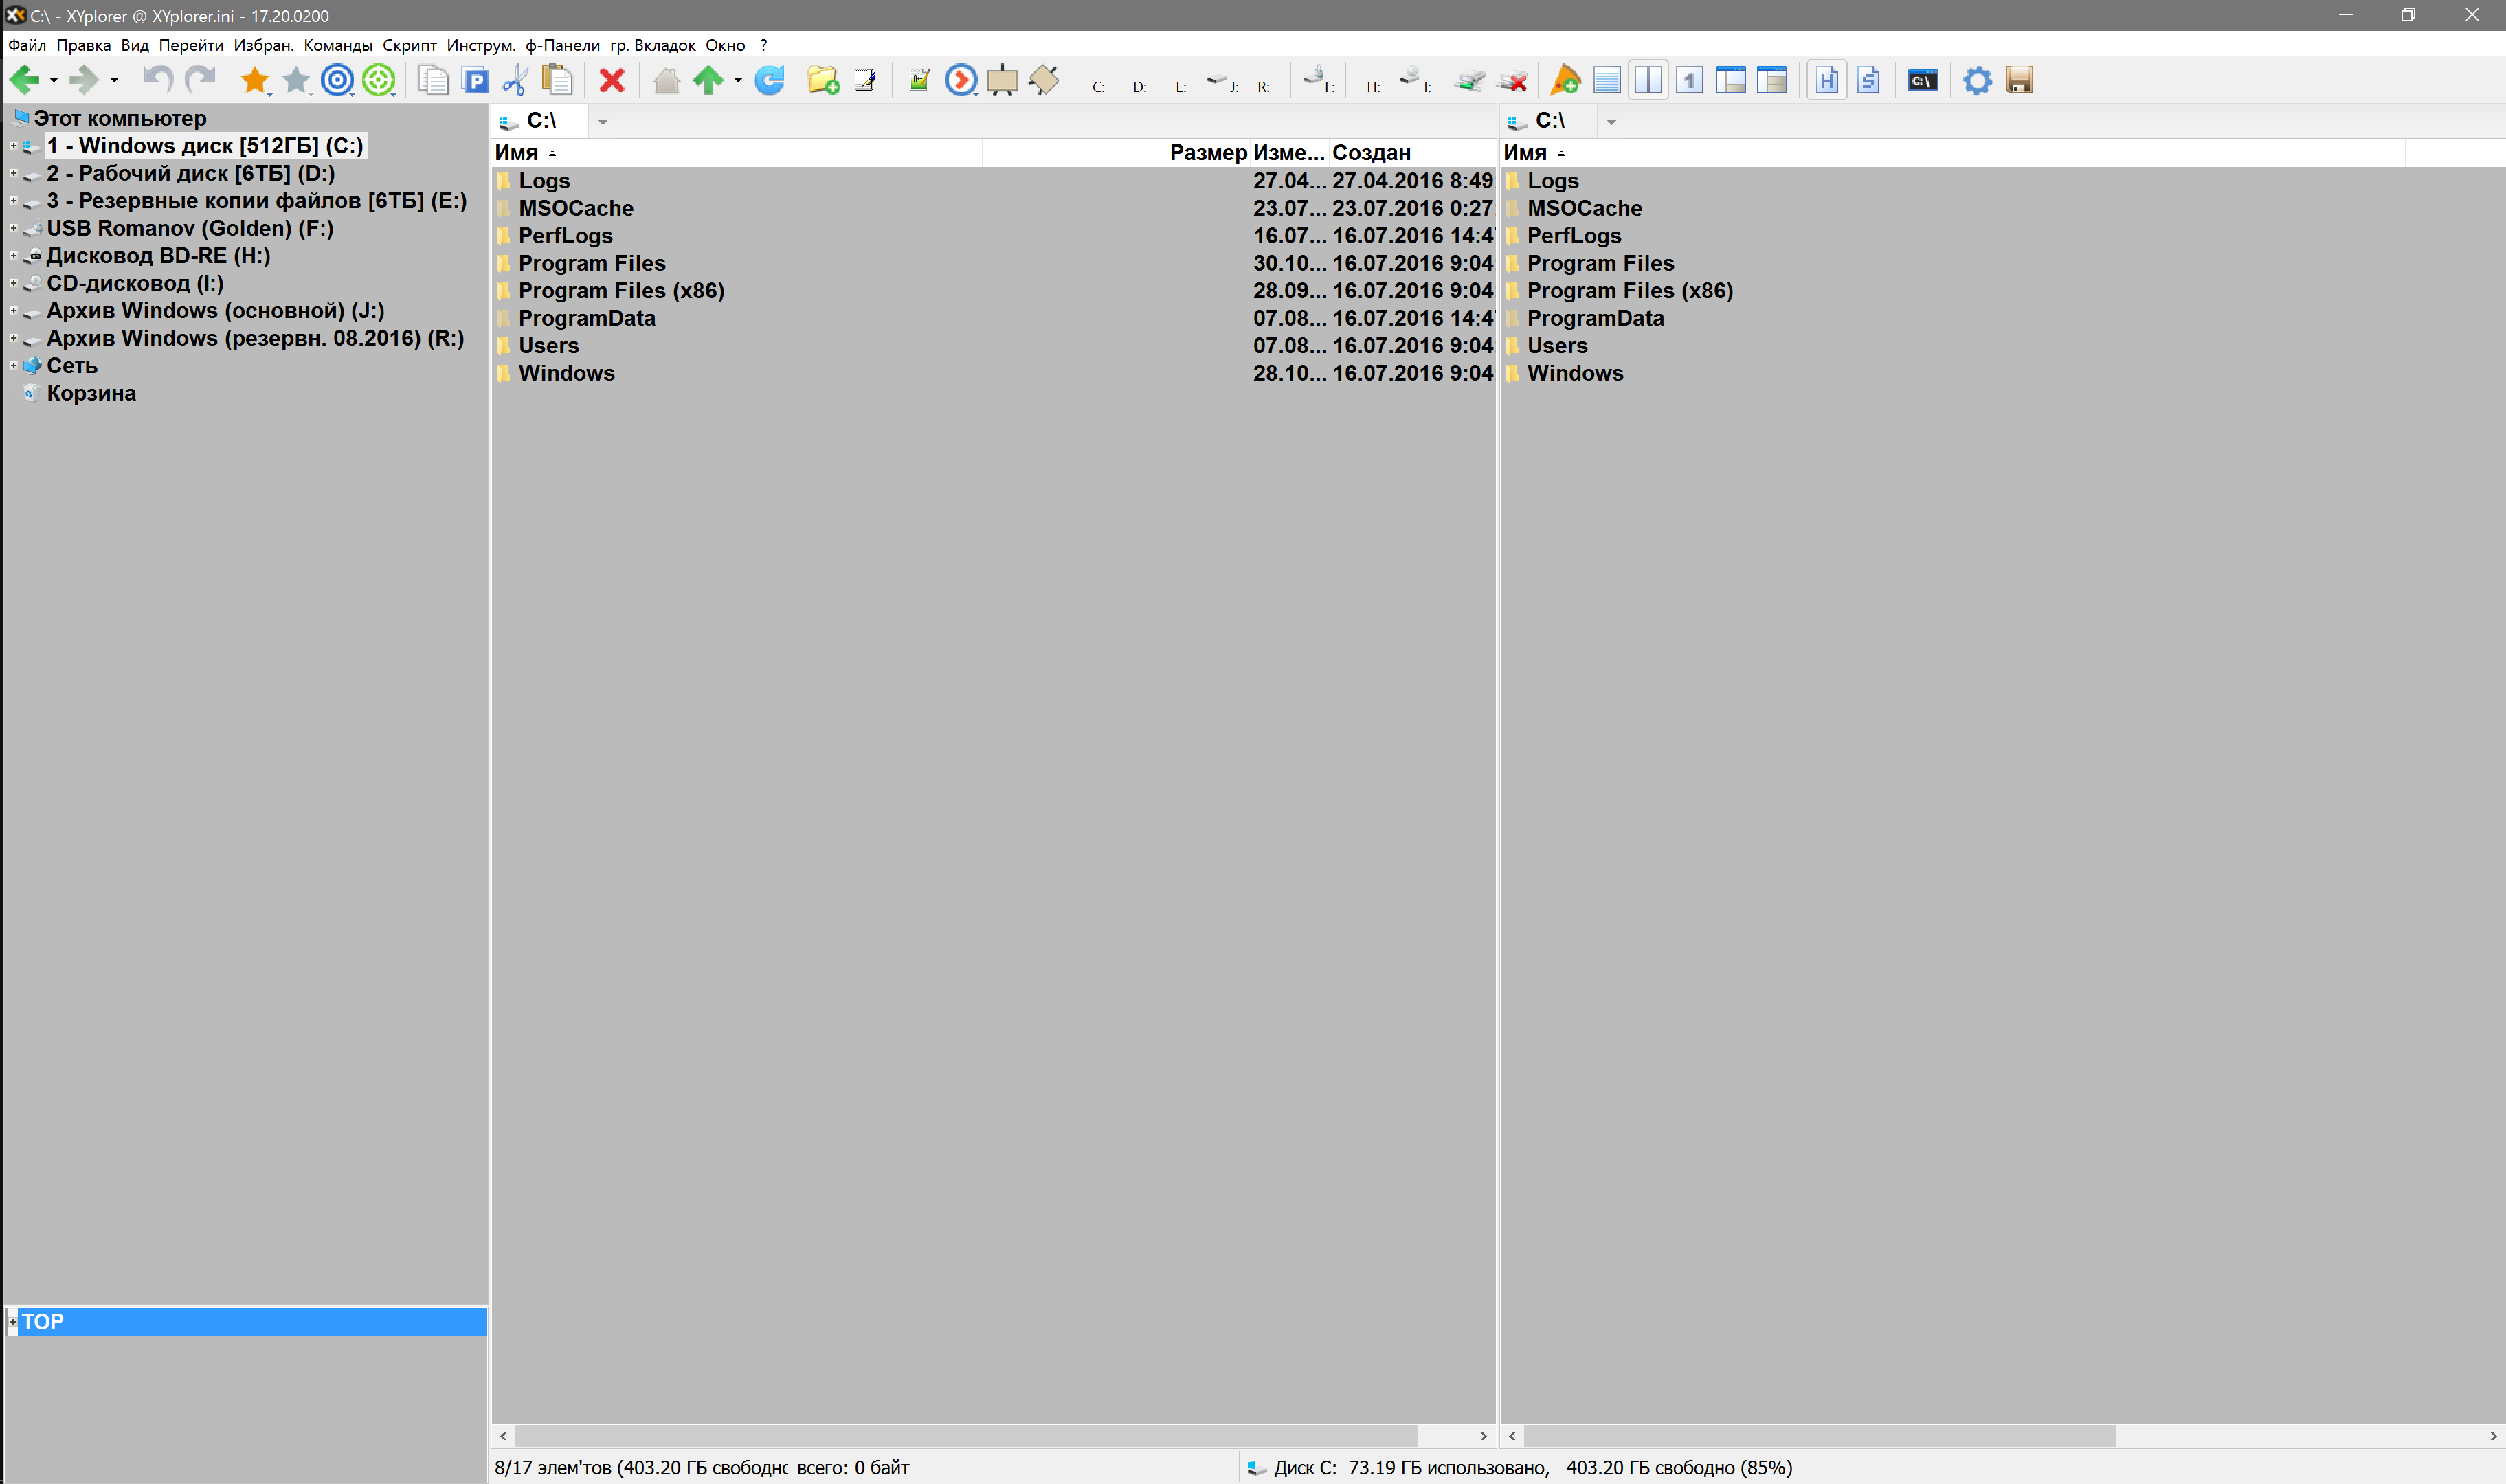Open left pane C:\ tab dropdown arrow
The height and width of the screenshot is (1484, 2506).
602,122
